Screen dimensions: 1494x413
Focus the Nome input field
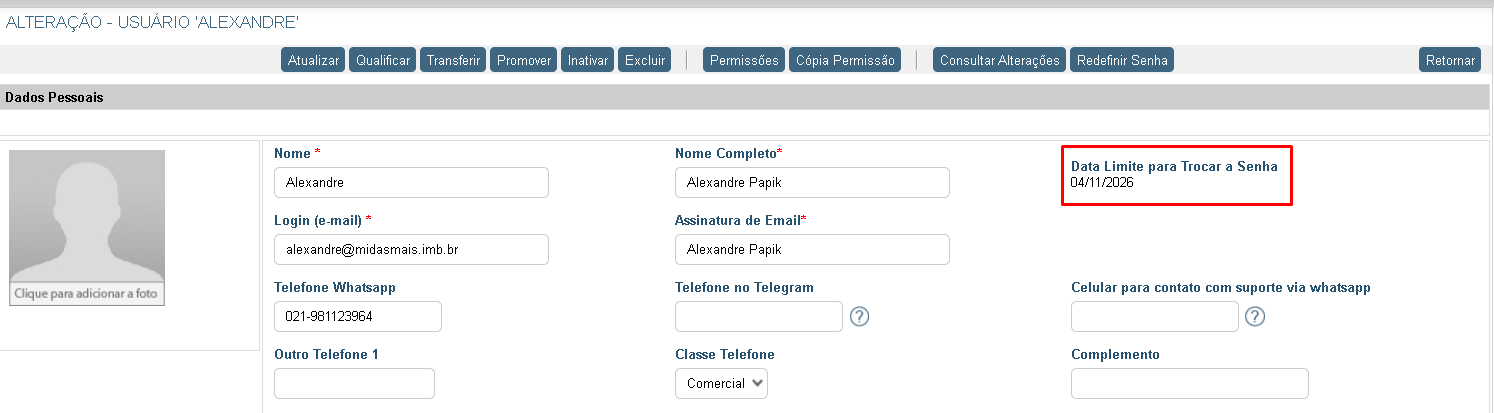pos(411,183)
